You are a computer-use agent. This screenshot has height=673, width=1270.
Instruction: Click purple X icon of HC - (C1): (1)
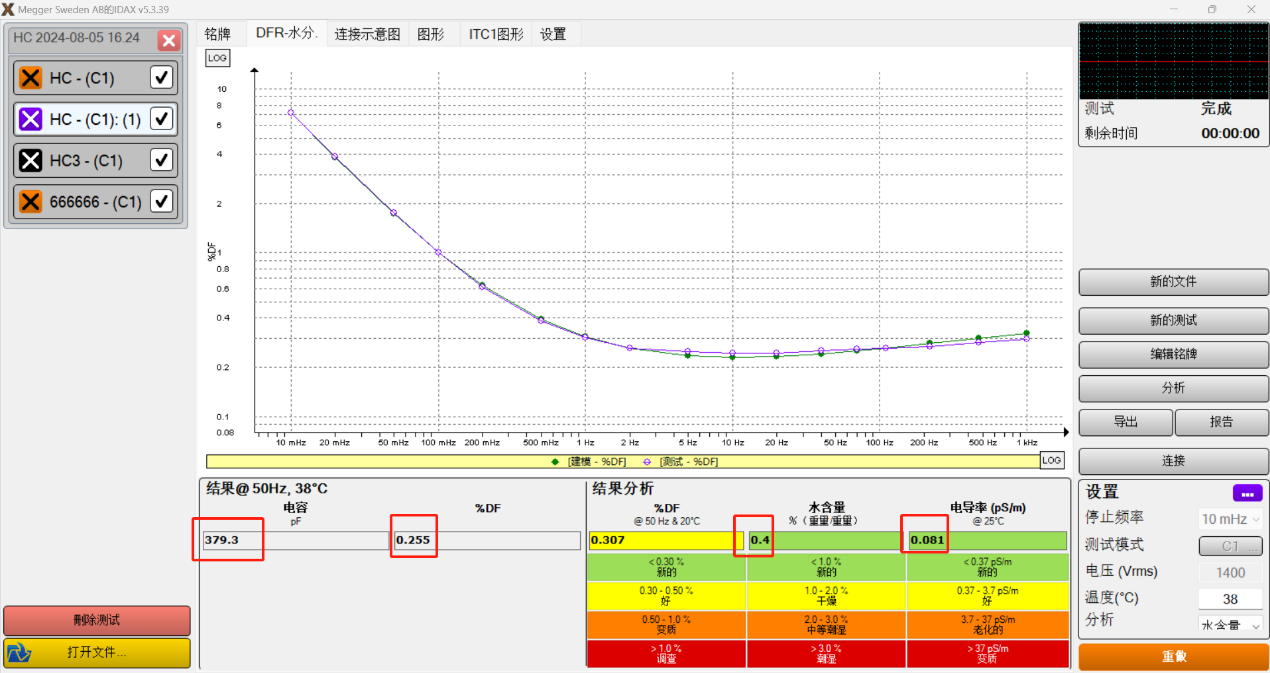pyautogui.click(x=31, y=119)
